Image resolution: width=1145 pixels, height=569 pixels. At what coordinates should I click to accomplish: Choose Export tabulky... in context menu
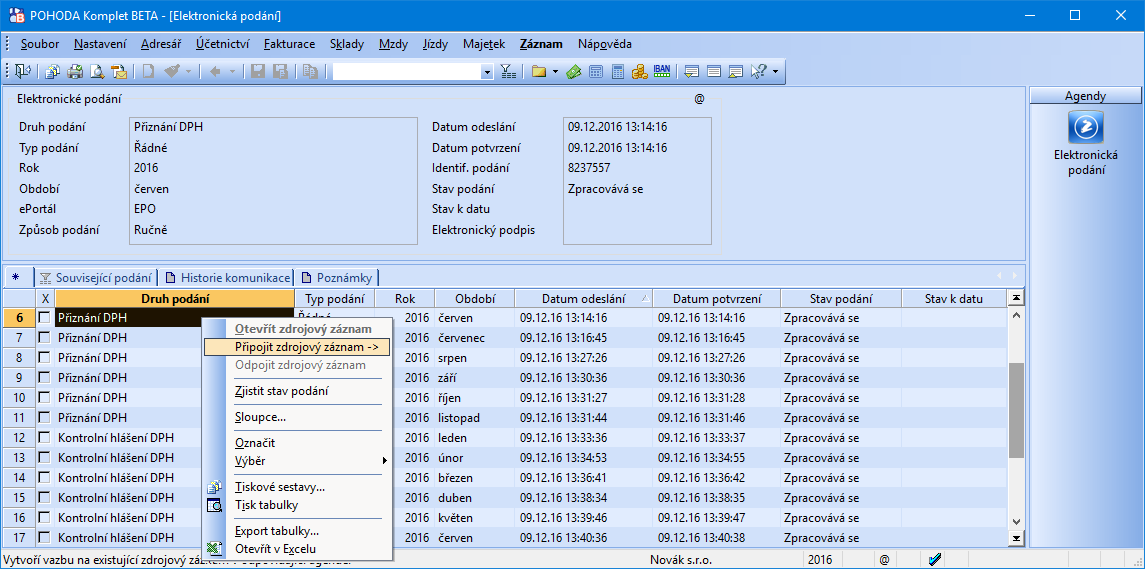coord(297,531)
